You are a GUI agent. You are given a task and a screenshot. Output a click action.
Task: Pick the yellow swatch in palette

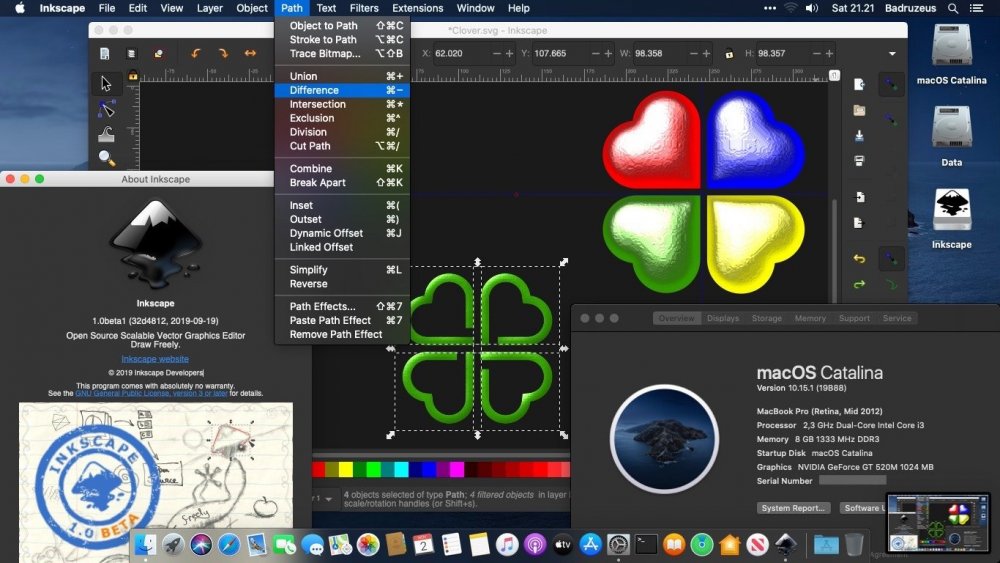point(346,469)
